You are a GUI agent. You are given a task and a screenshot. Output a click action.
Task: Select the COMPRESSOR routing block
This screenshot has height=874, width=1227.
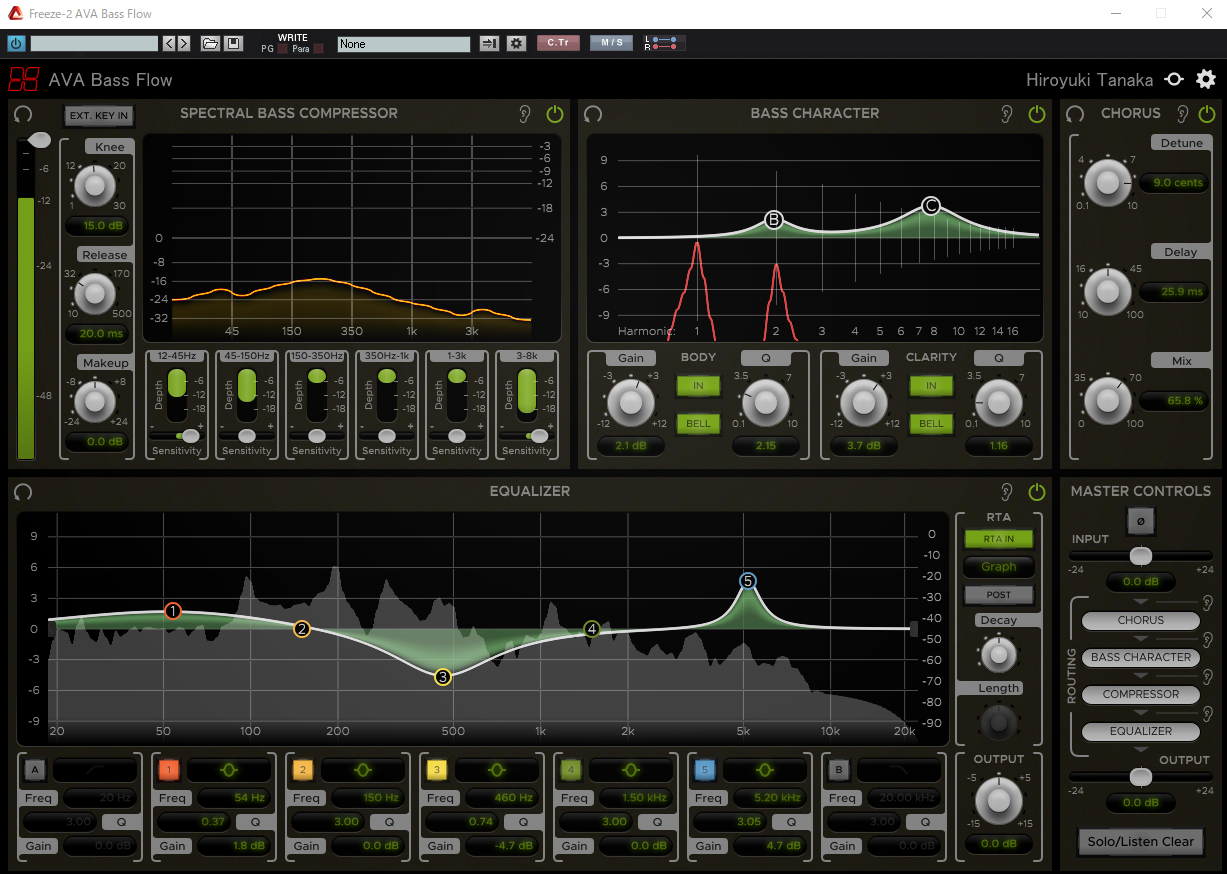pos(1140,694)
